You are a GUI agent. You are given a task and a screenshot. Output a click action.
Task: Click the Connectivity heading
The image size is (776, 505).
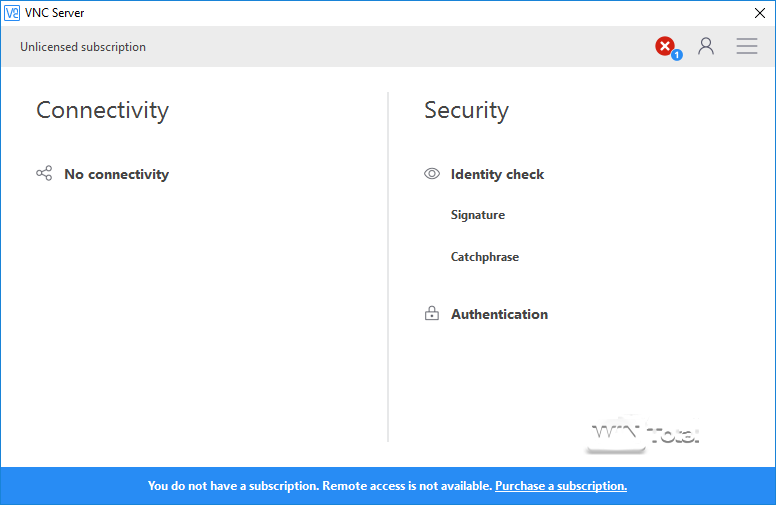(102, 110)
